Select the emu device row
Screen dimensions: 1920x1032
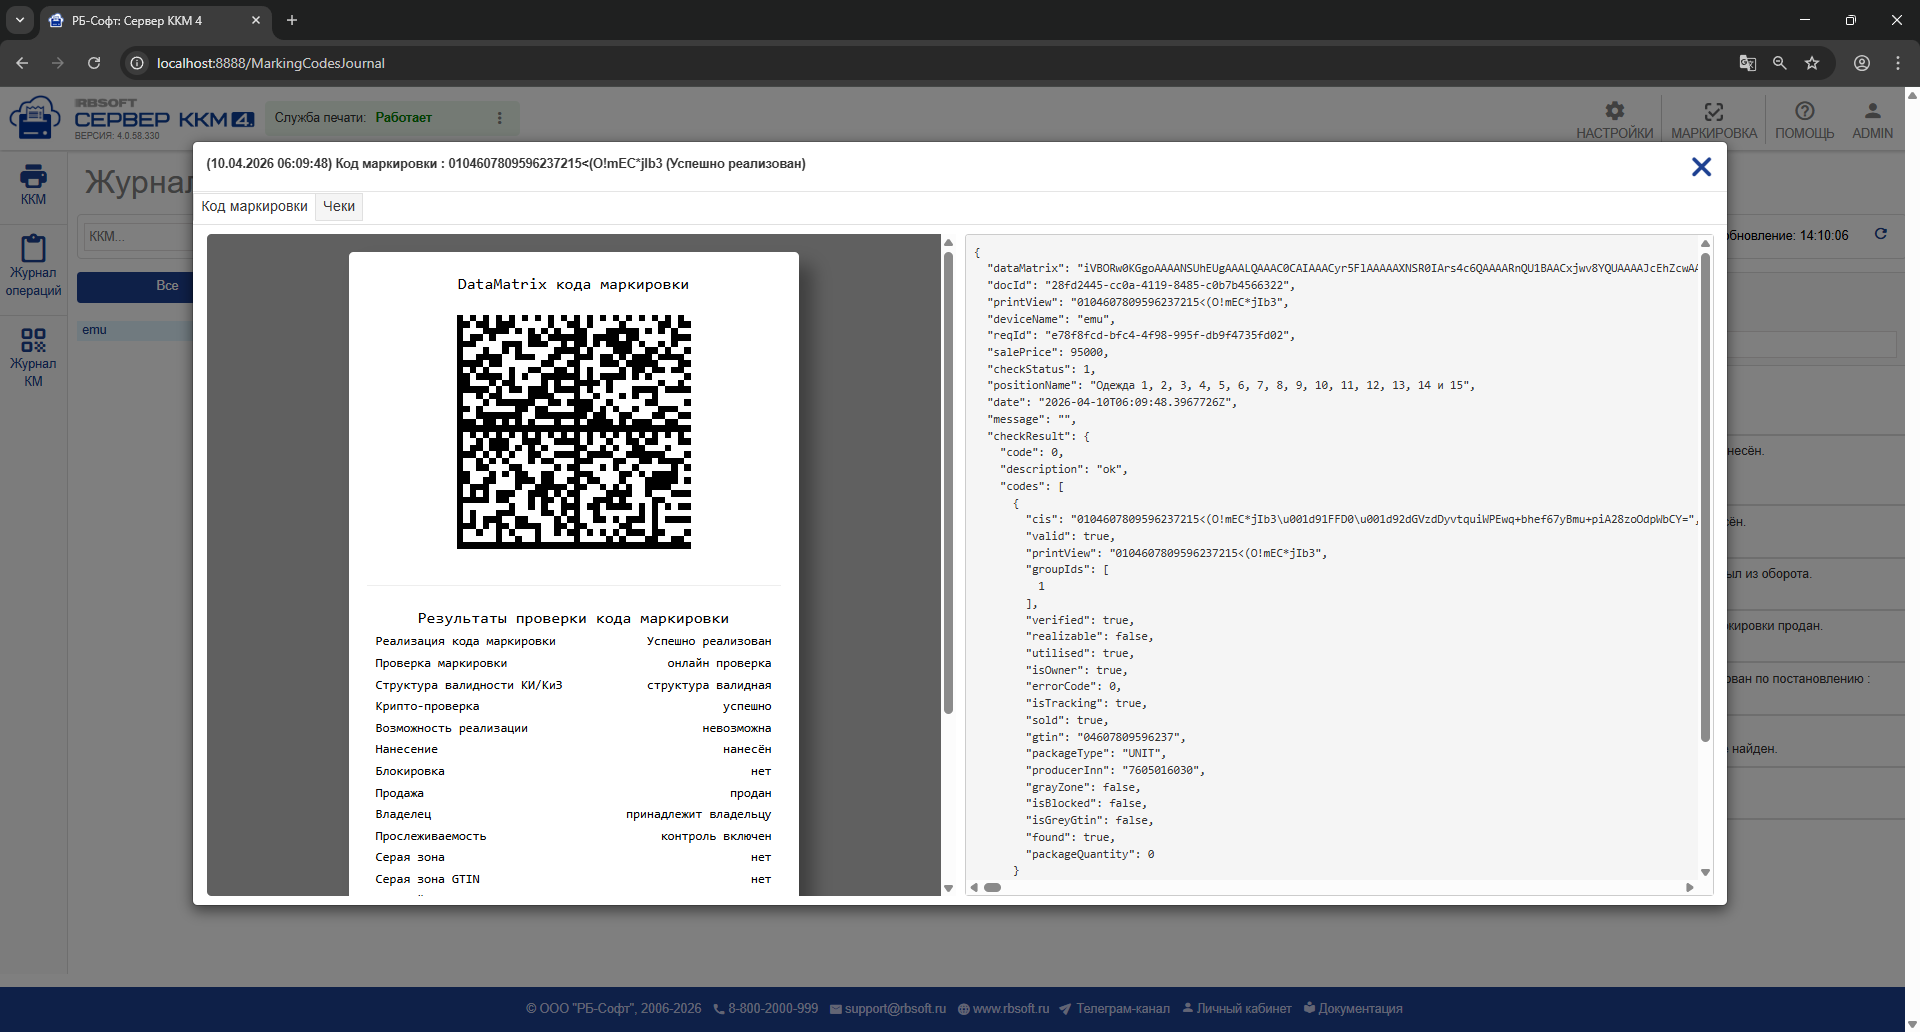point(135,330)
